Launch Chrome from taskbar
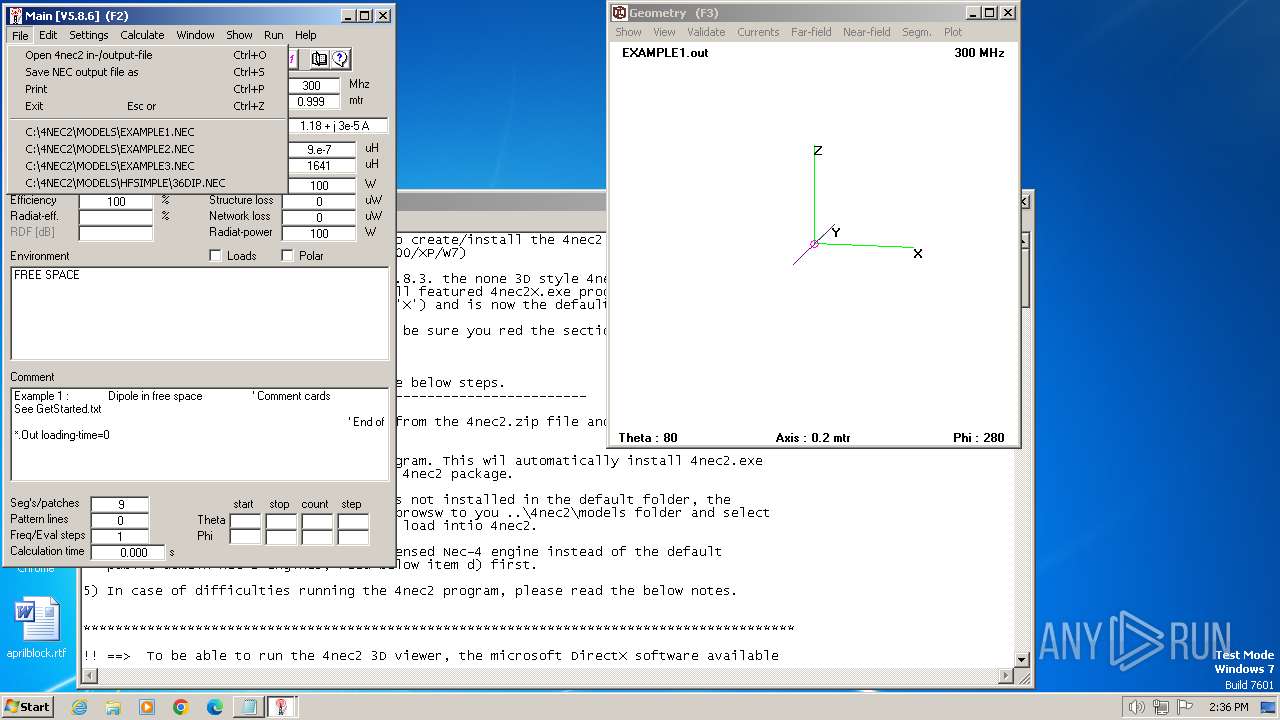 tap(181, 707)
